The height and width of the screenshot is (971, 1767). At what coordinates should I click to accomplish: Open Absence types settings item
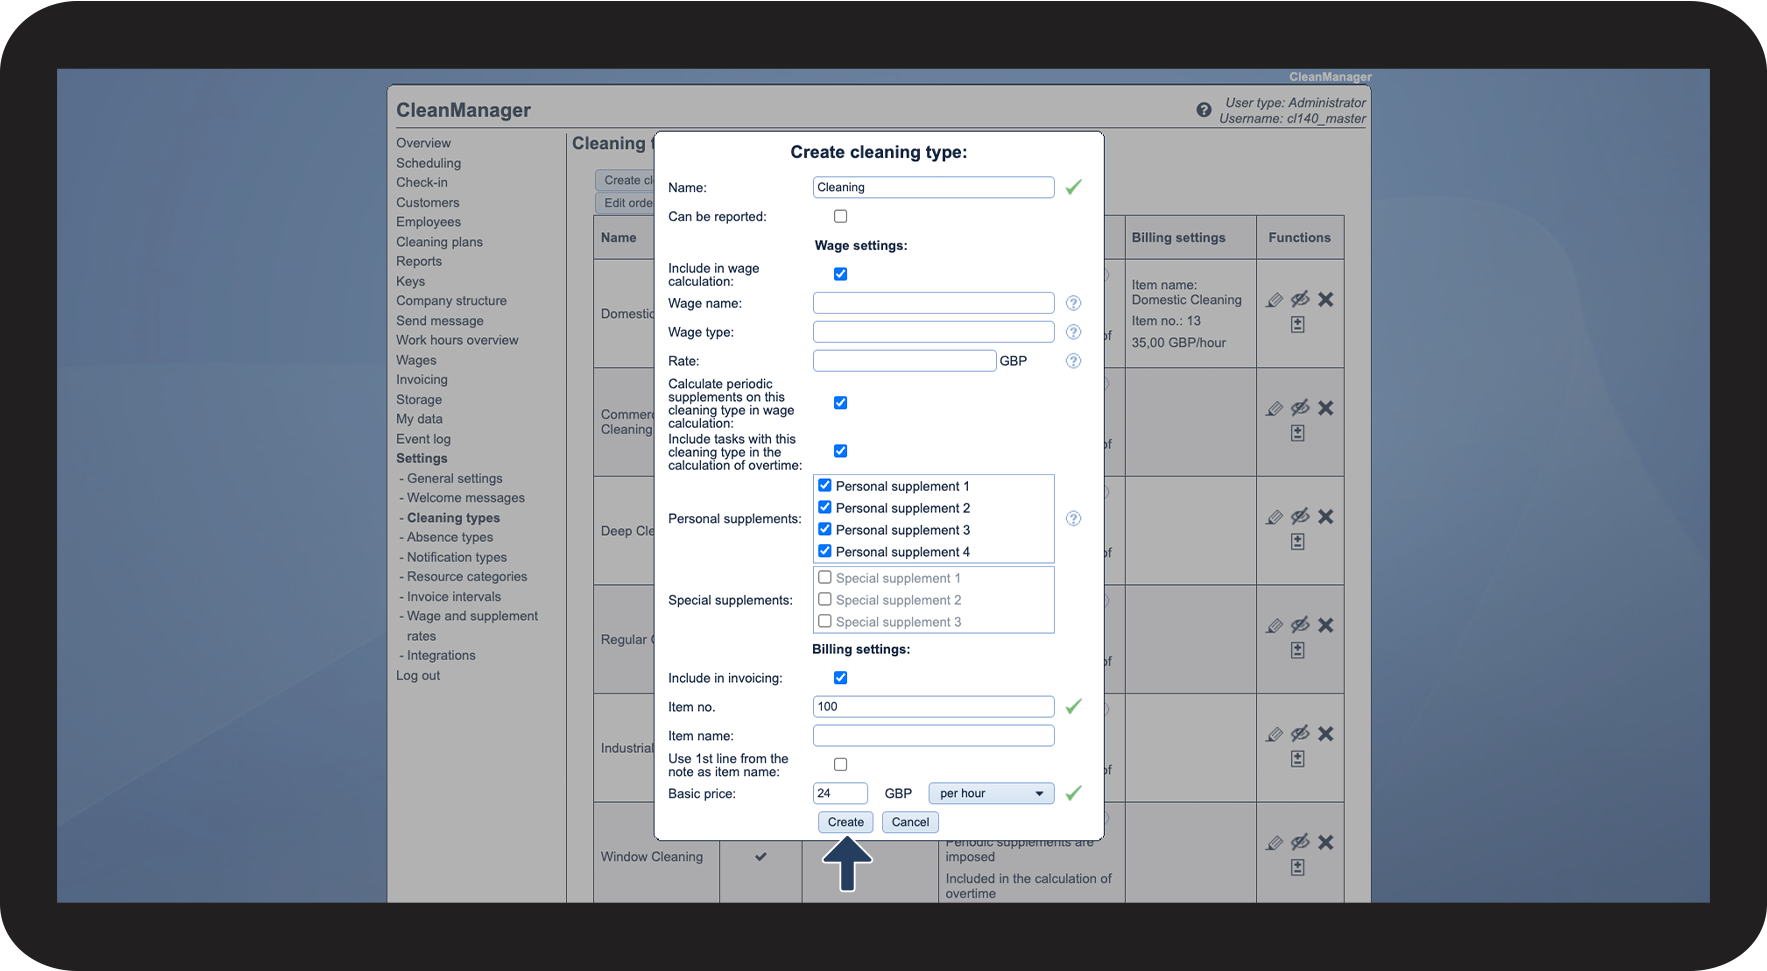(449, 537)
